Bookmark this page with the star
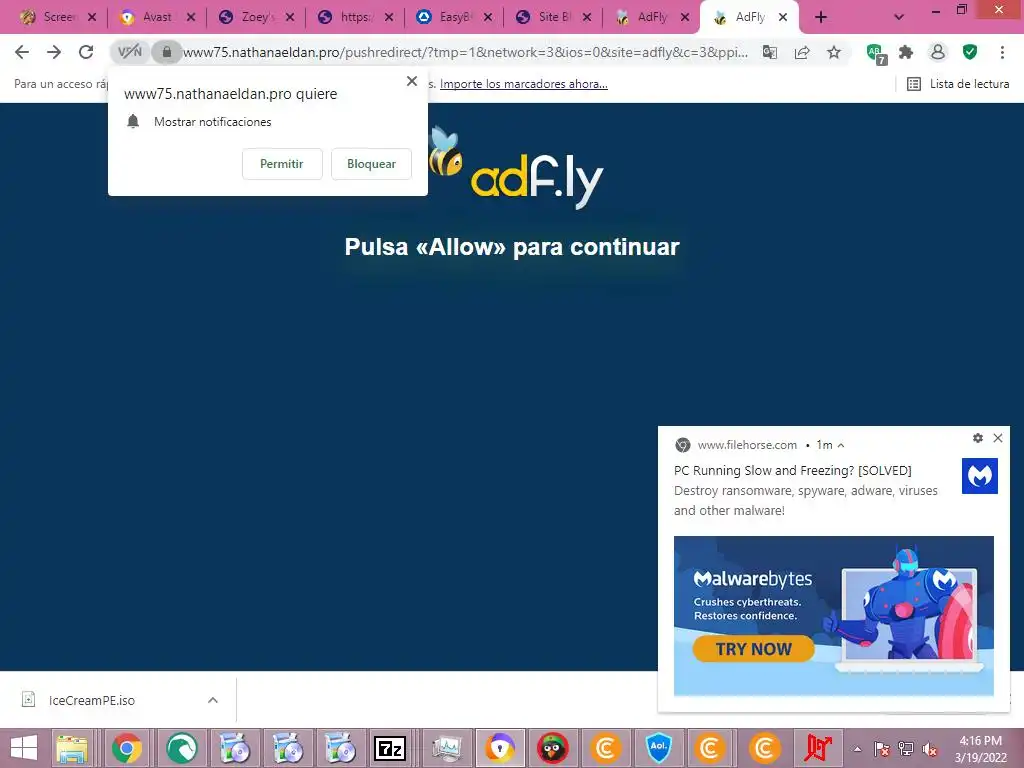The width and height of the screenshot is (1024, 768). [834, 52]
